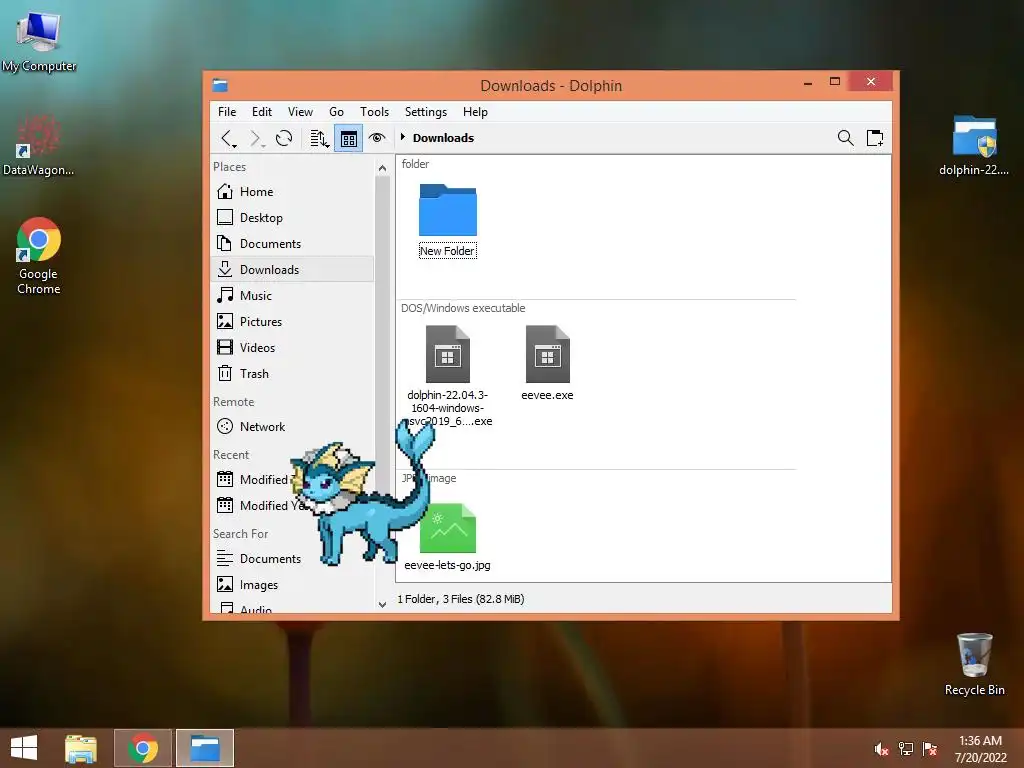The image size is (1024, 768).
Task: Click the Music note icon
Action: 225,295
